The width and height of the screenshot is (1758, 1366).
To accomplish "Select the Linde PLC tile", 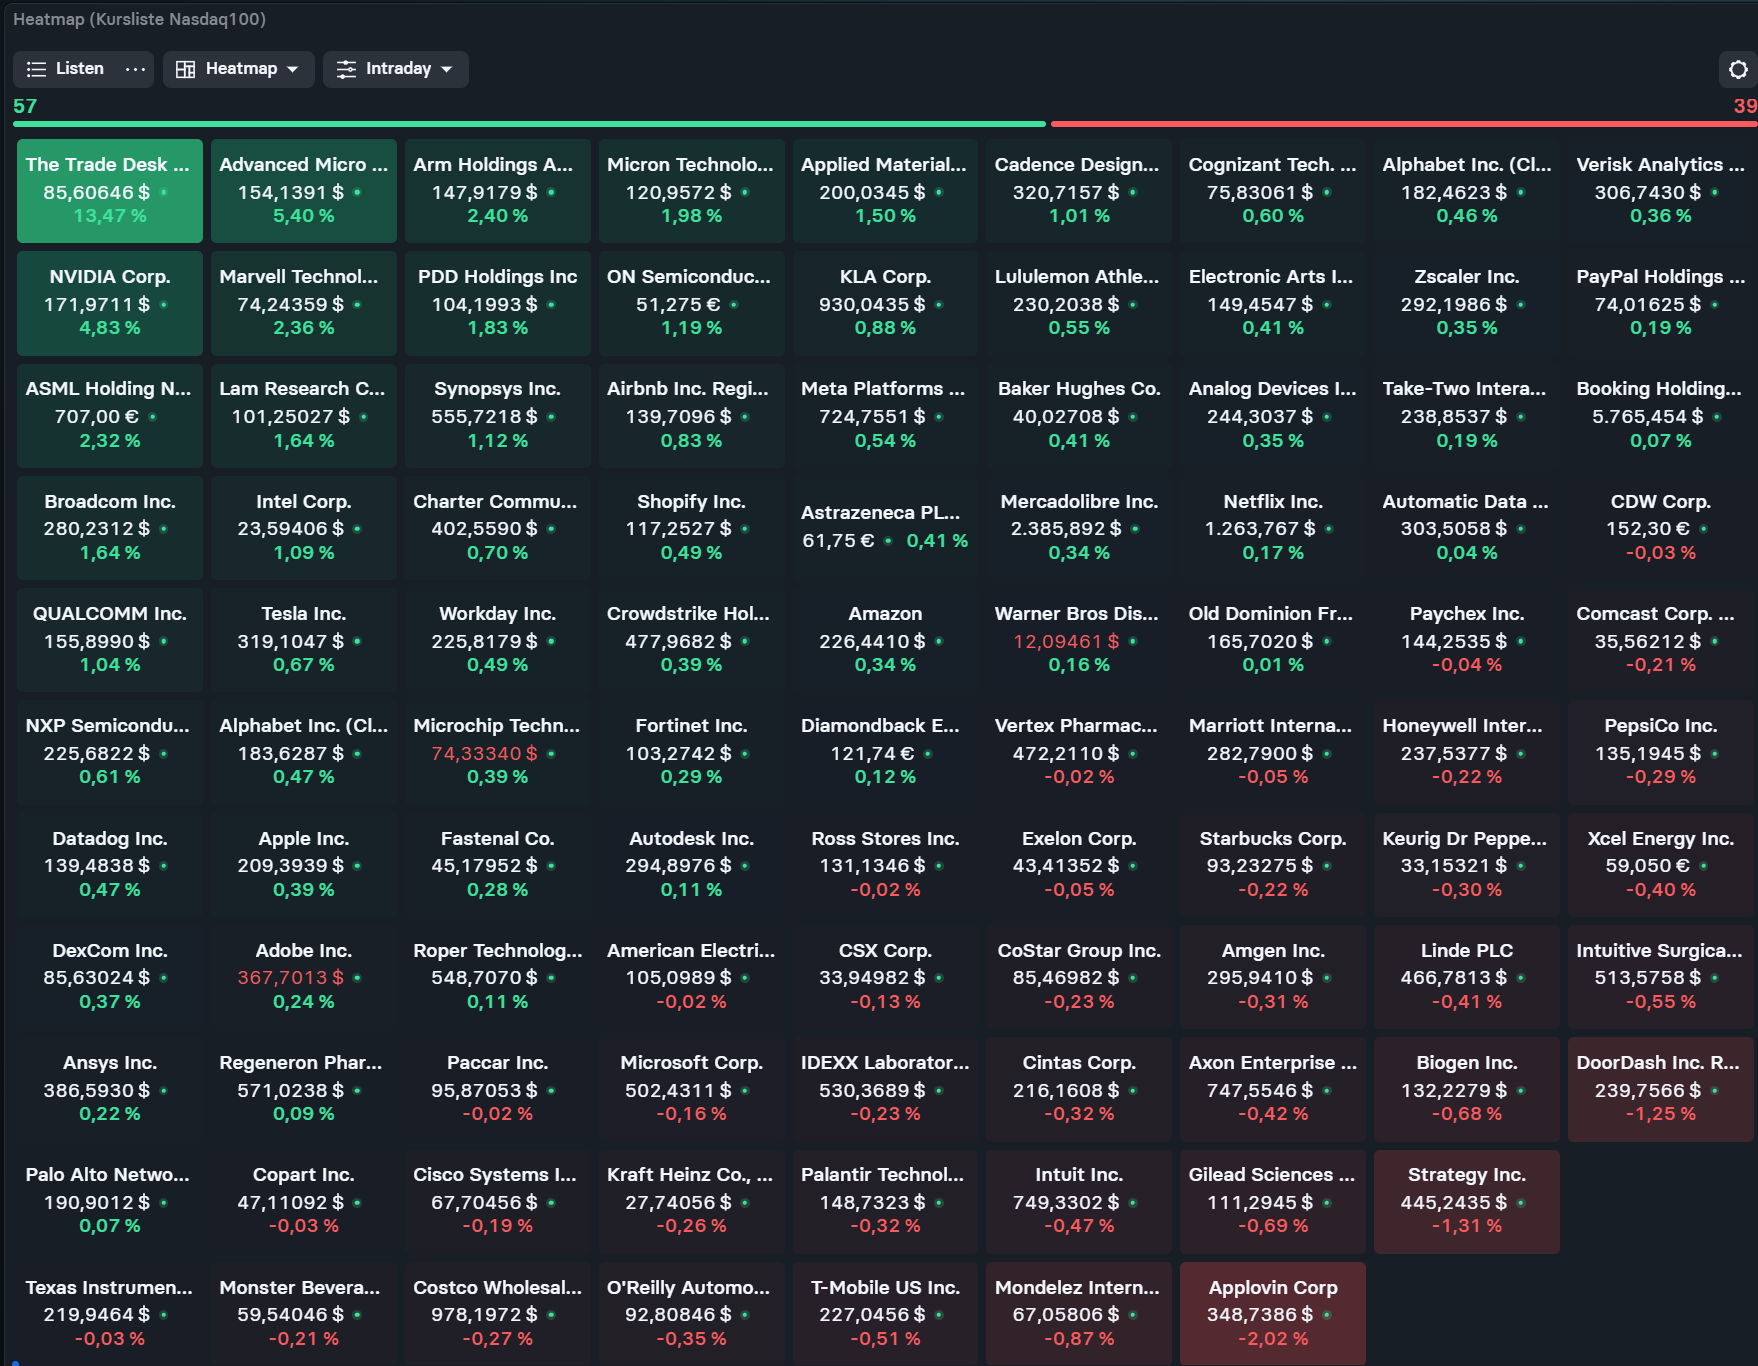I will (1467, 977).
